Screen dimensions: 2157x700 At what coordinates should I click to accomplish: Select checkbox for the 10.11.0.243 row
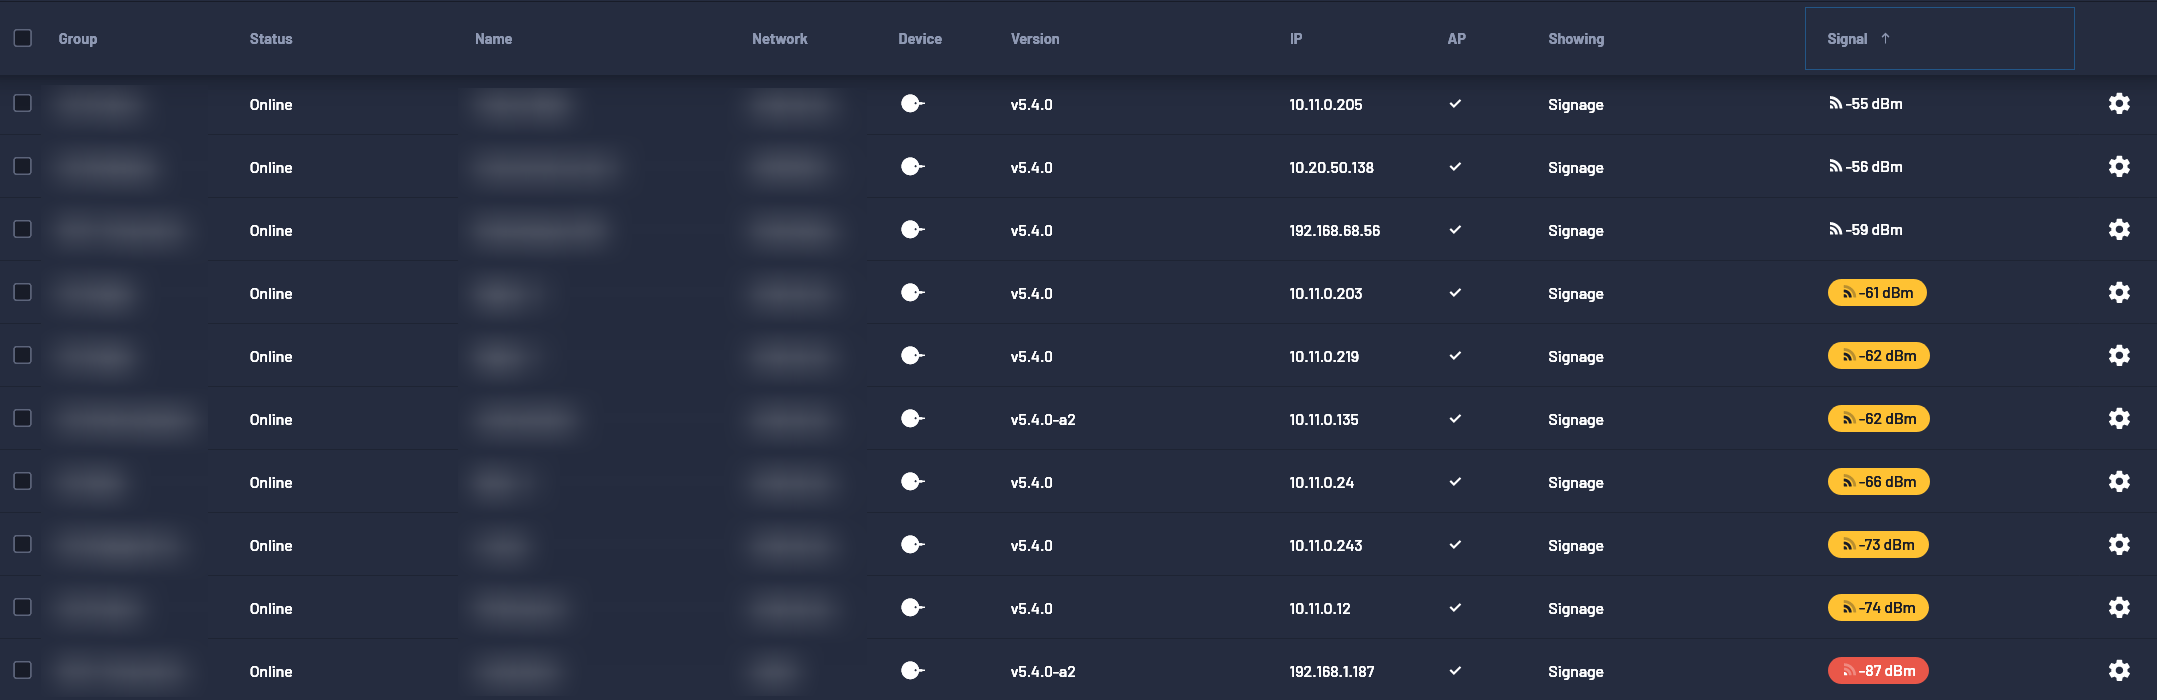click(x=23, y=545)
